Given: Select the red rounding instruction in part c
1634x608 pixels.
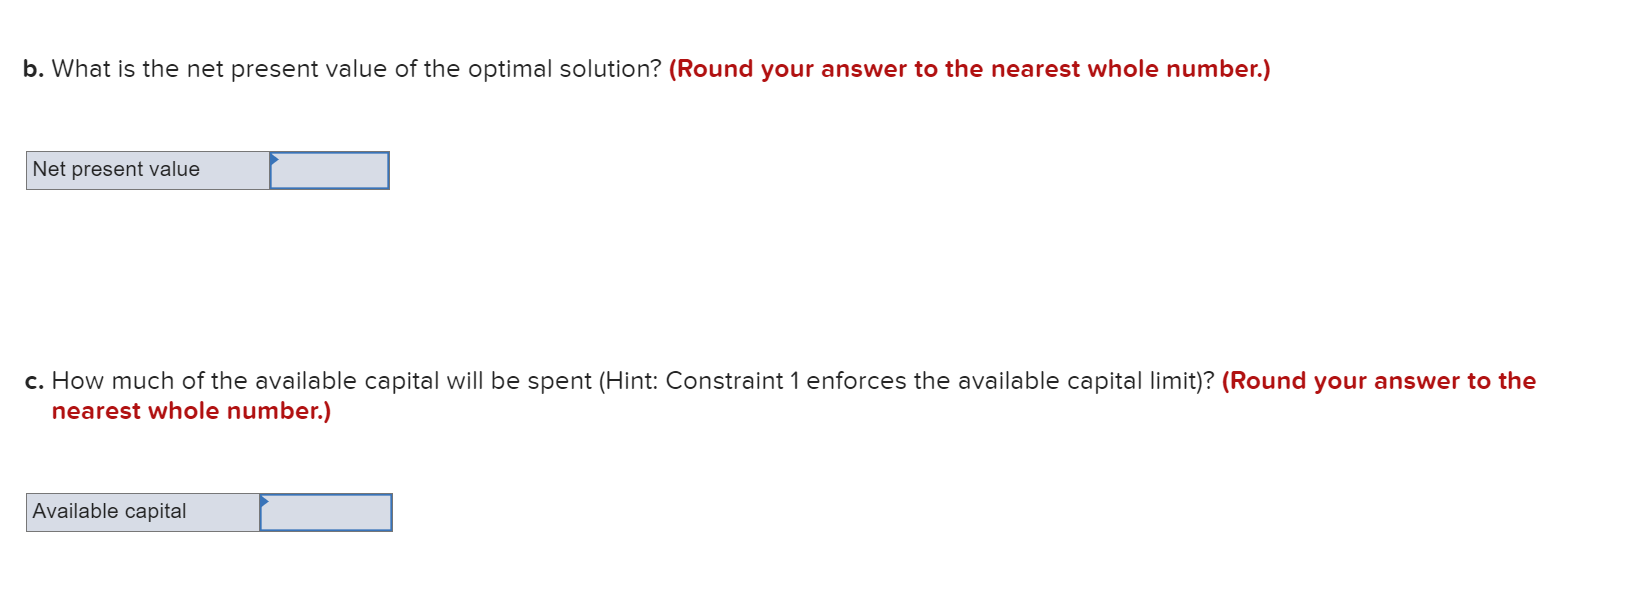Looking at the screenshot, I should tap(1380, 381).
